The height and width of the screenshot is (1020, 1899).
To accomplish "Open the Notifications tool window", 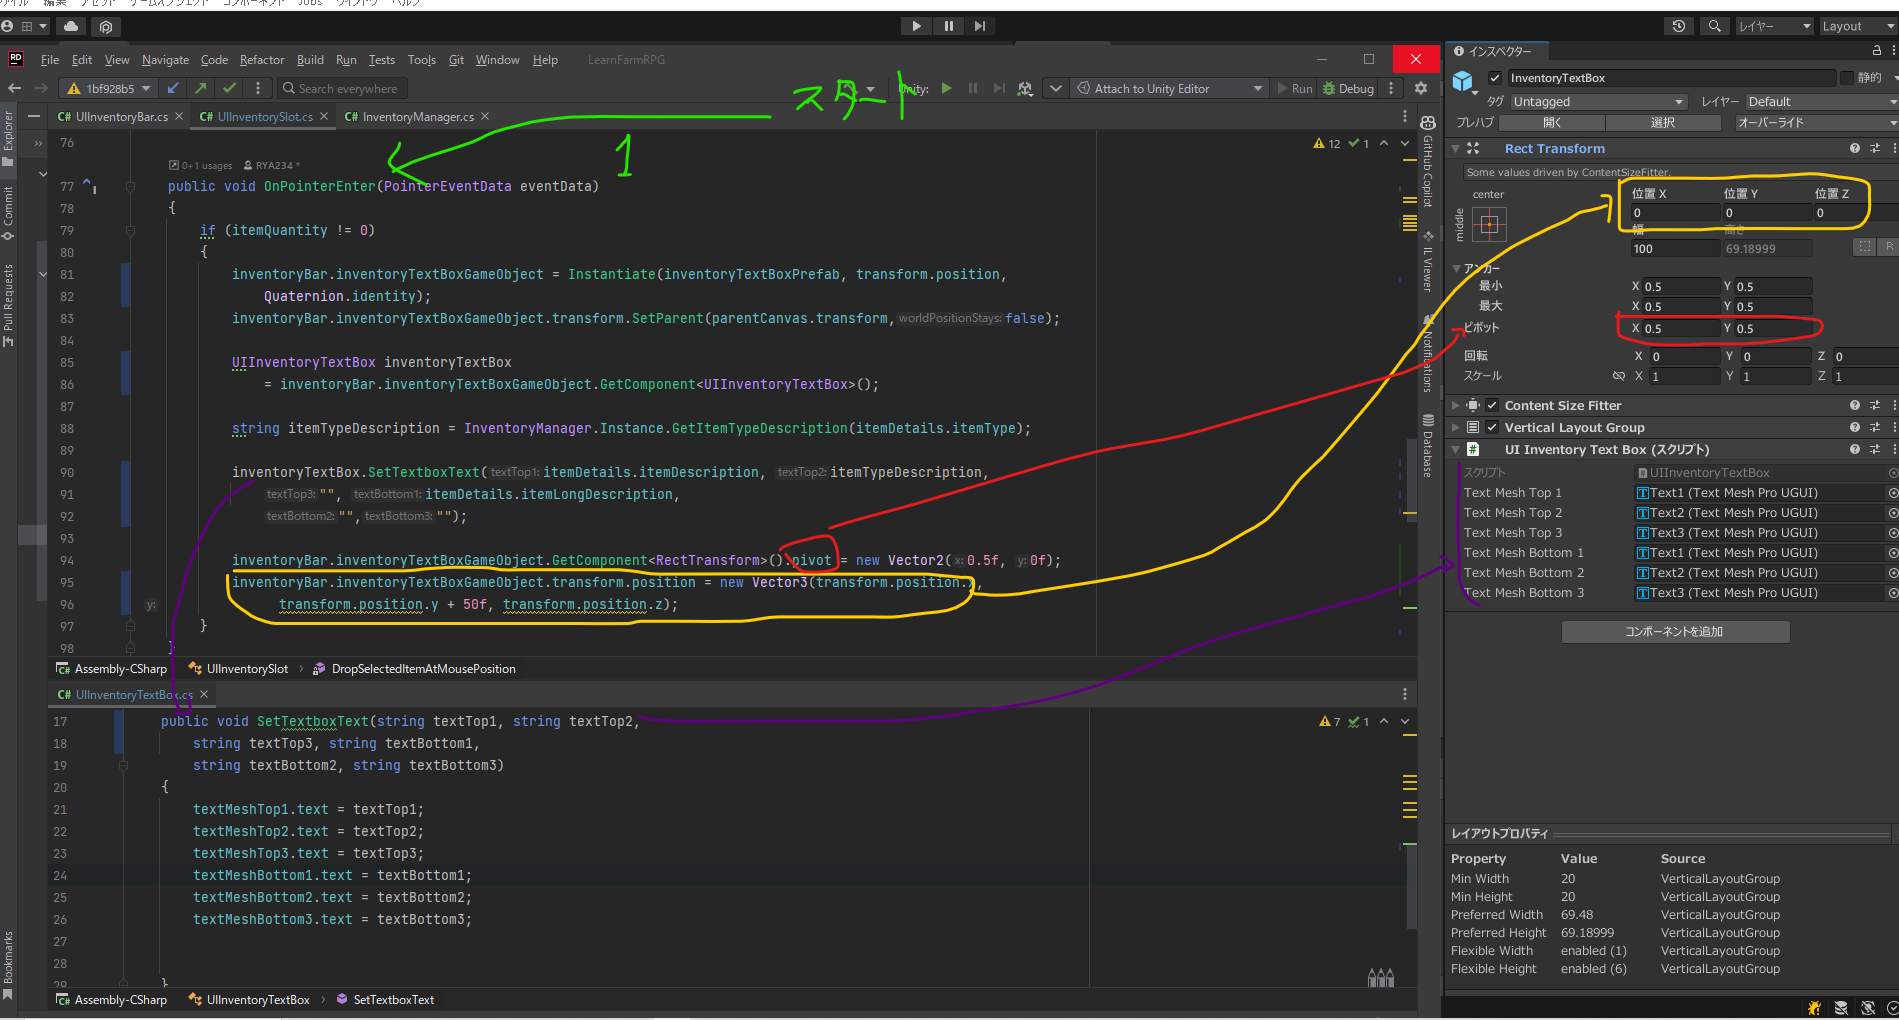I will click(1428, 354).
